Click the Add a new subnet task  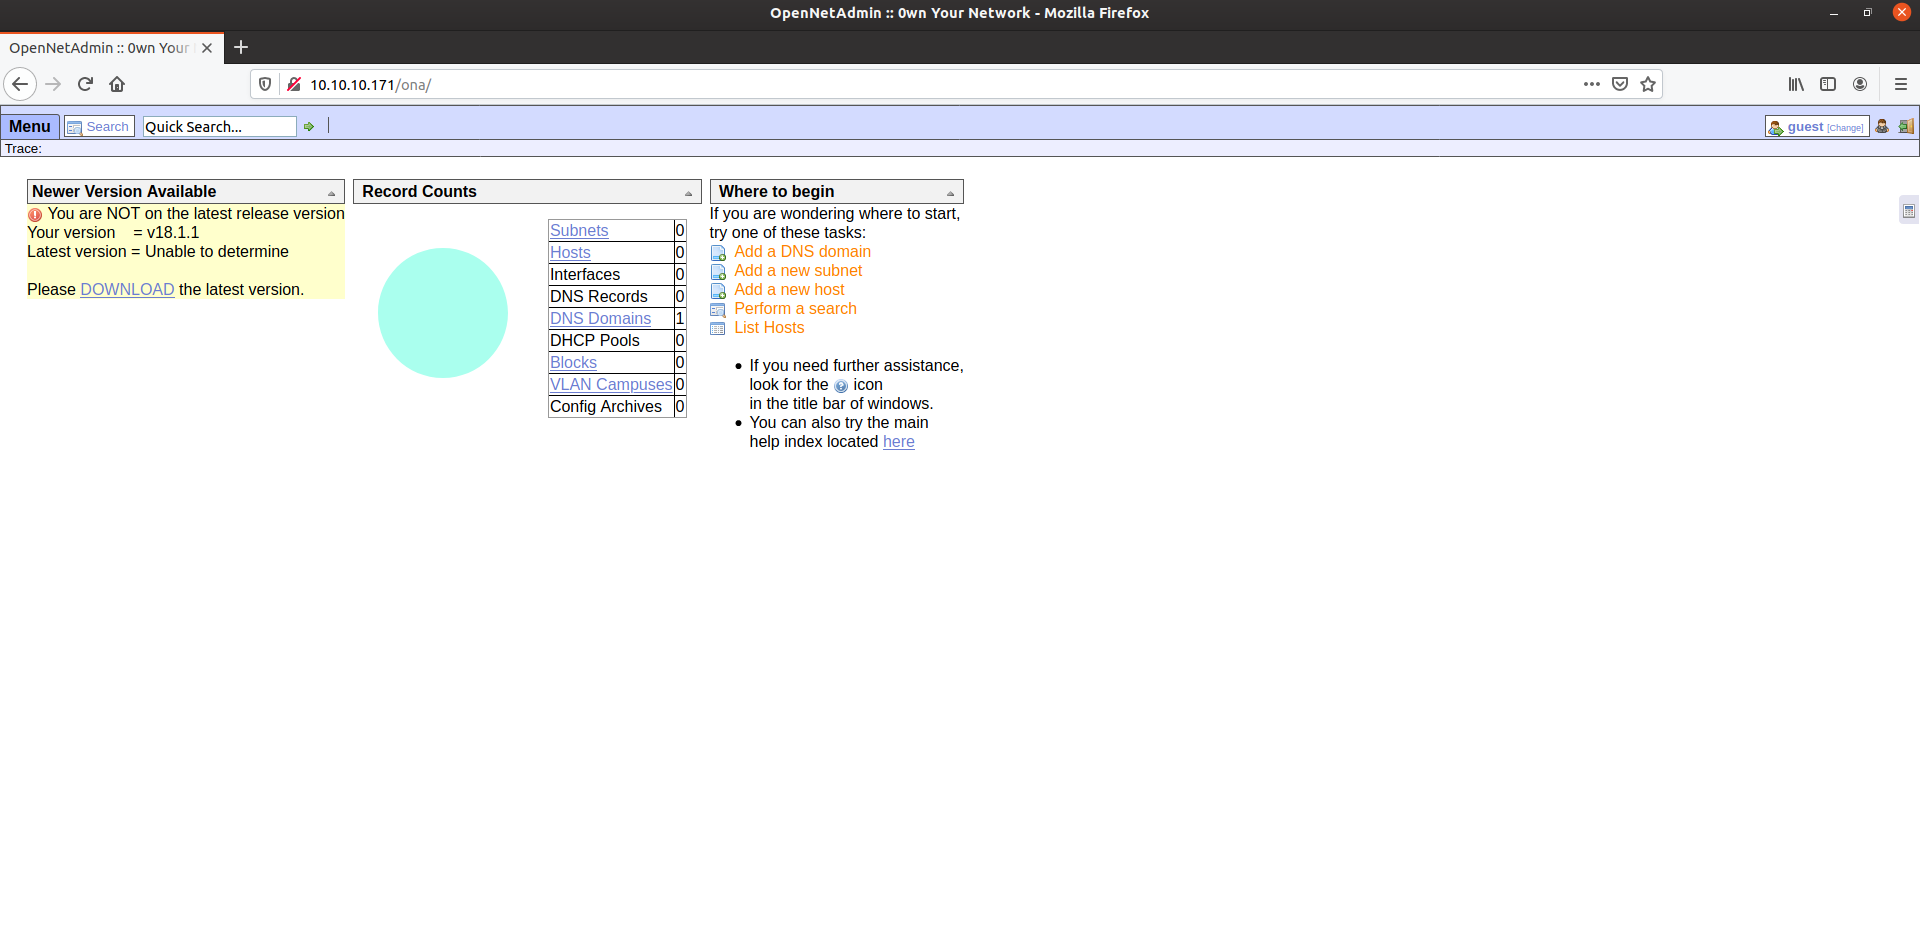[x=798, y=271]
